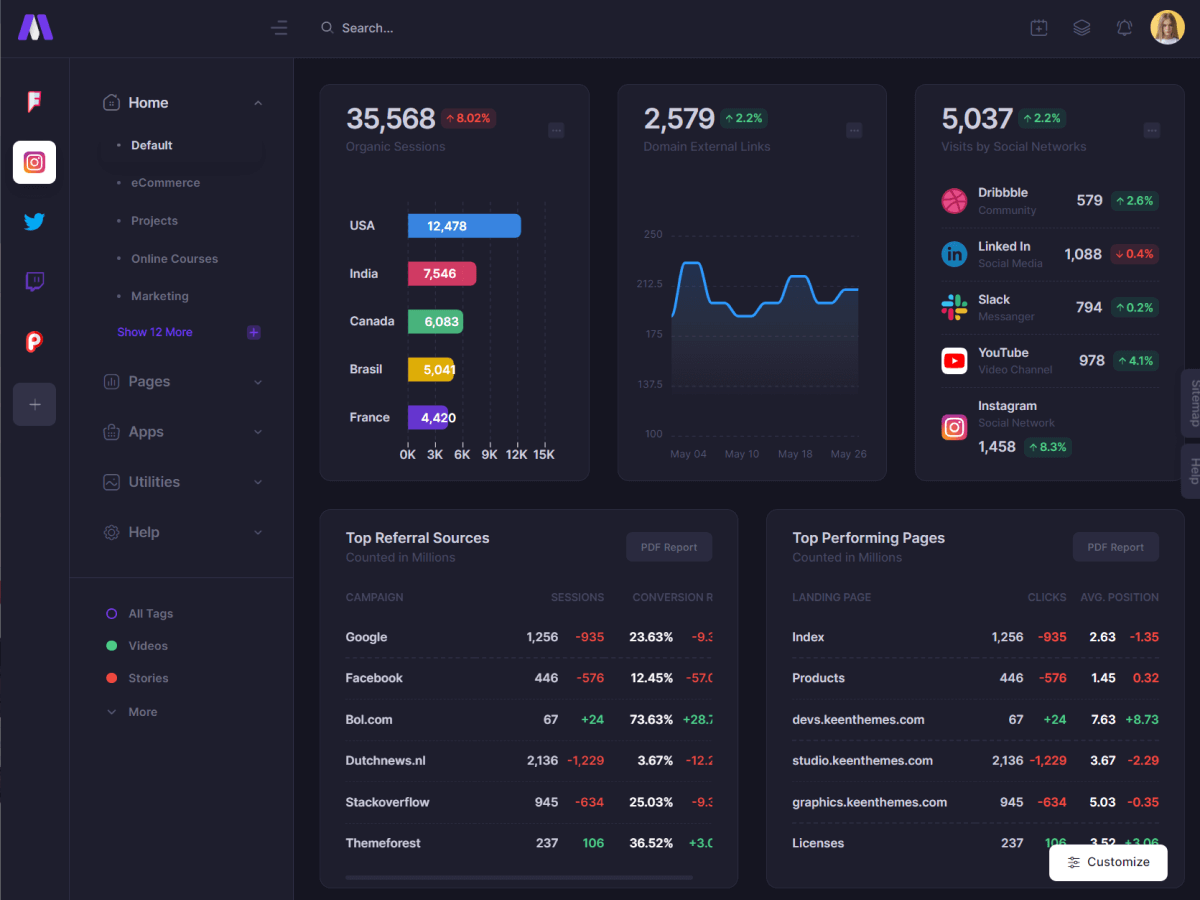Add new workspace with plus icon

tap(34, 405)
